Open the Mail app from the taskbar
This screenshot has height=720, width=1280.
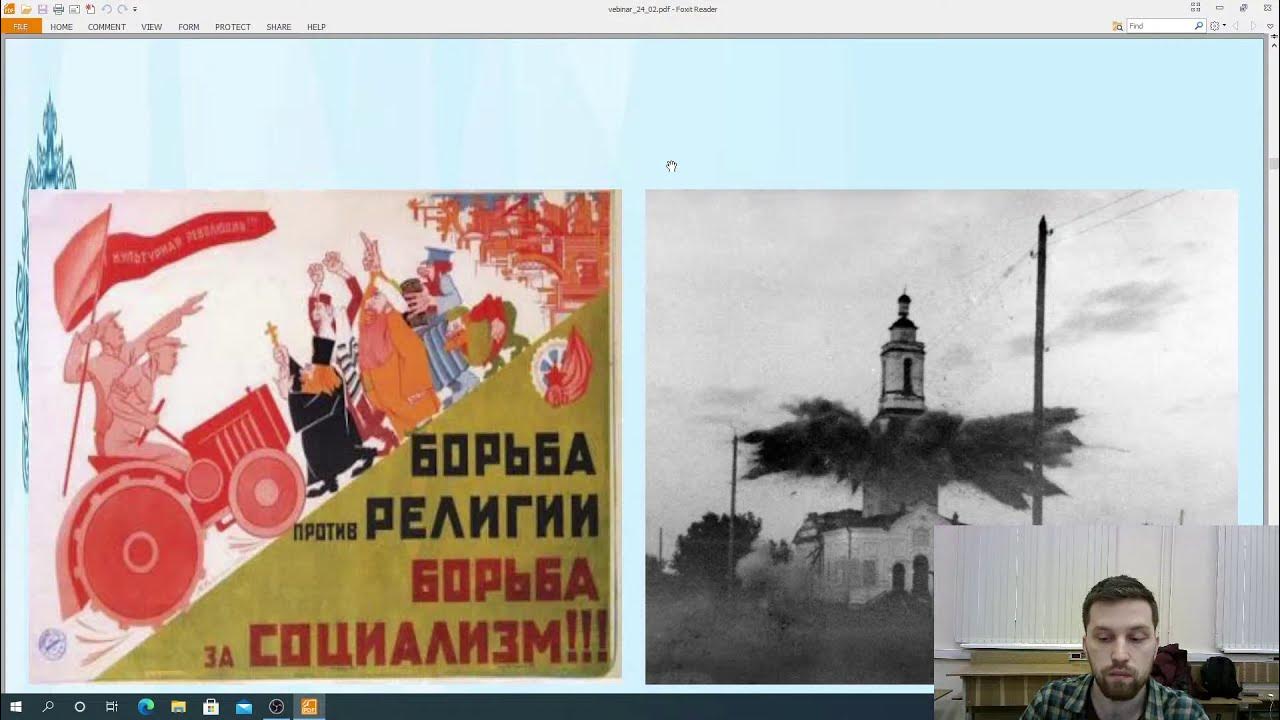(x=244, y=707)
